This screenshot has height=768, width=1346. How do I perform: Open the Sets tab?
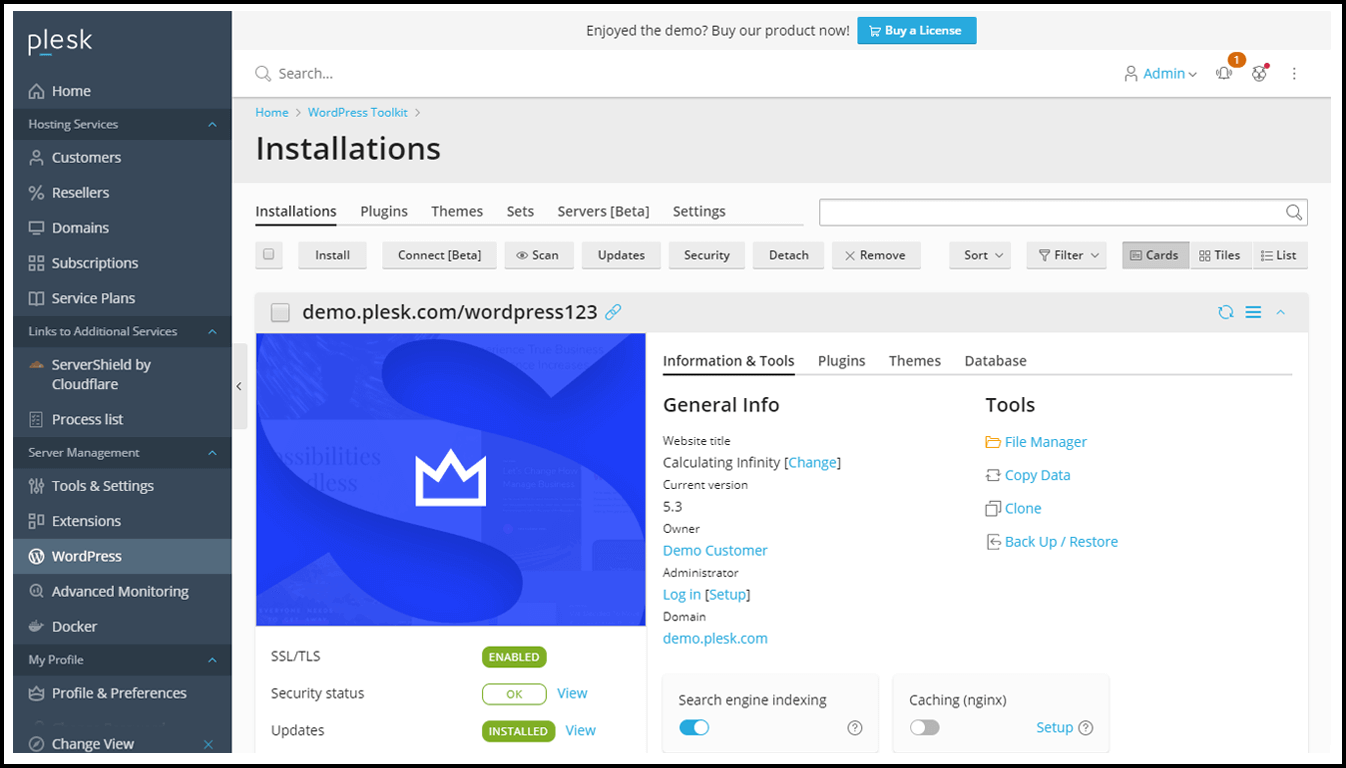pyautogui.click(x=520, y=211)
